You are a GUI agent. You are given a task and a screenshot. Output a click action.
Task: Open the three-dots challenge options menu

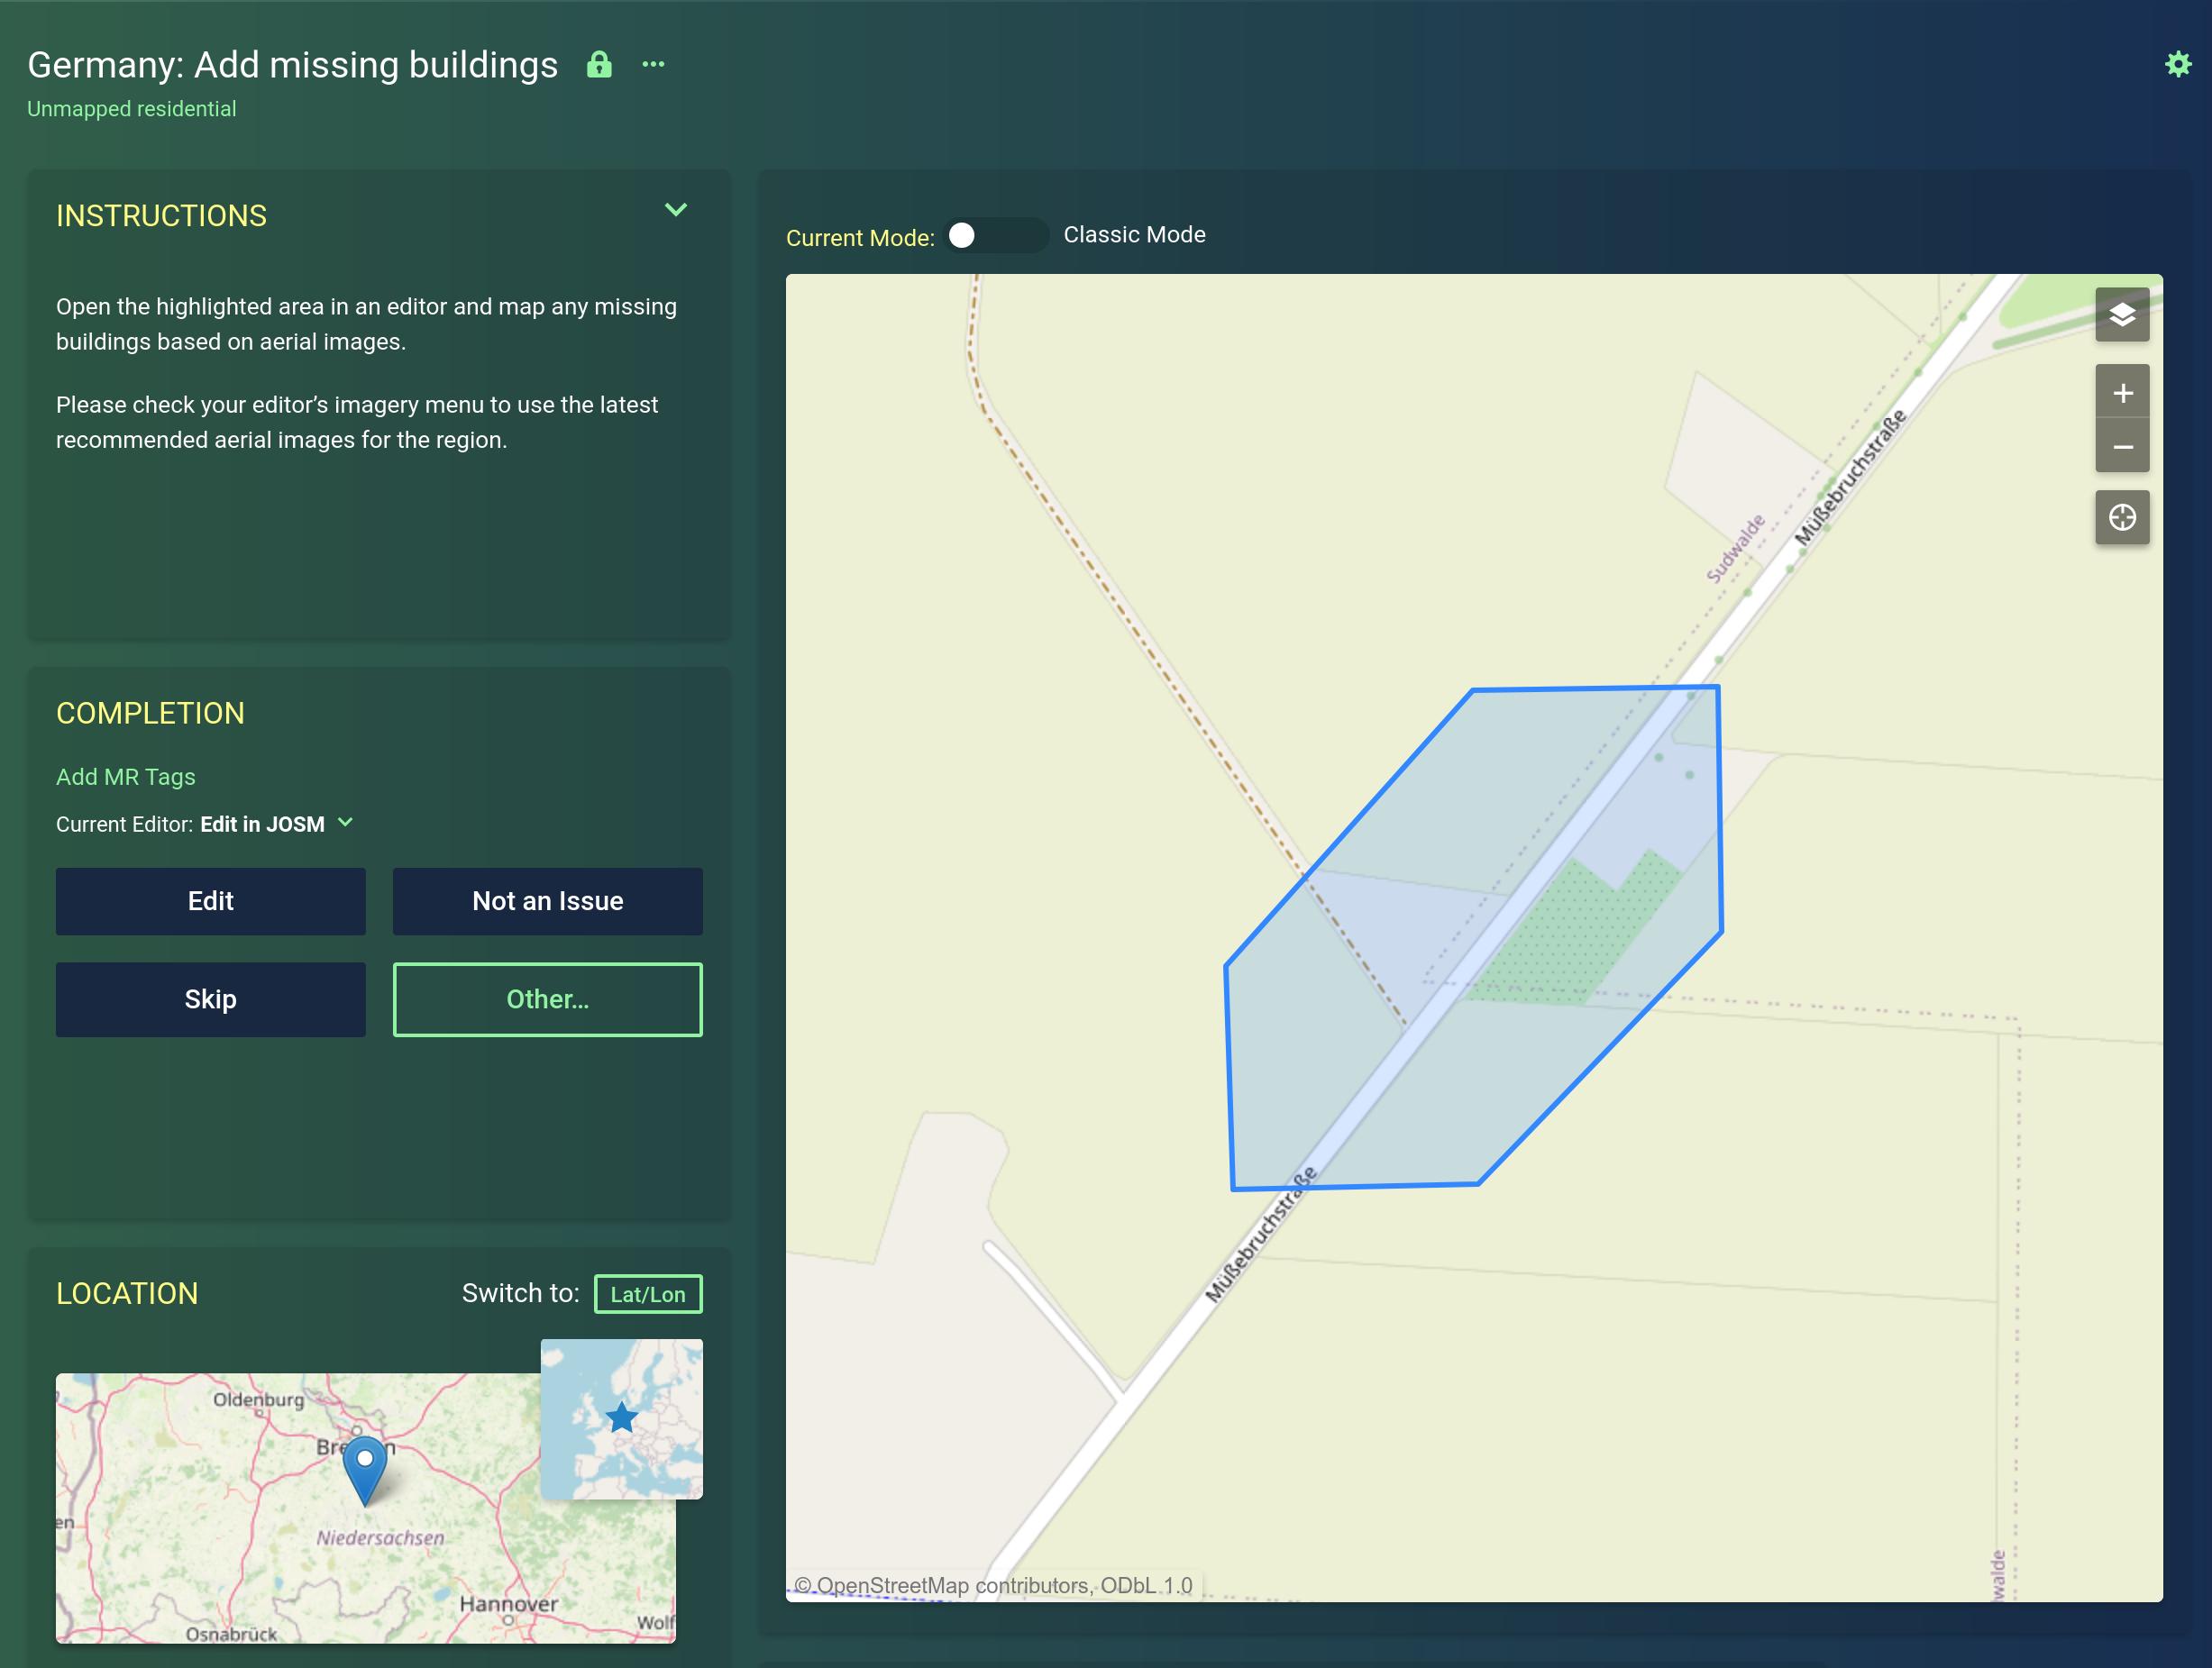pos(653,65)
